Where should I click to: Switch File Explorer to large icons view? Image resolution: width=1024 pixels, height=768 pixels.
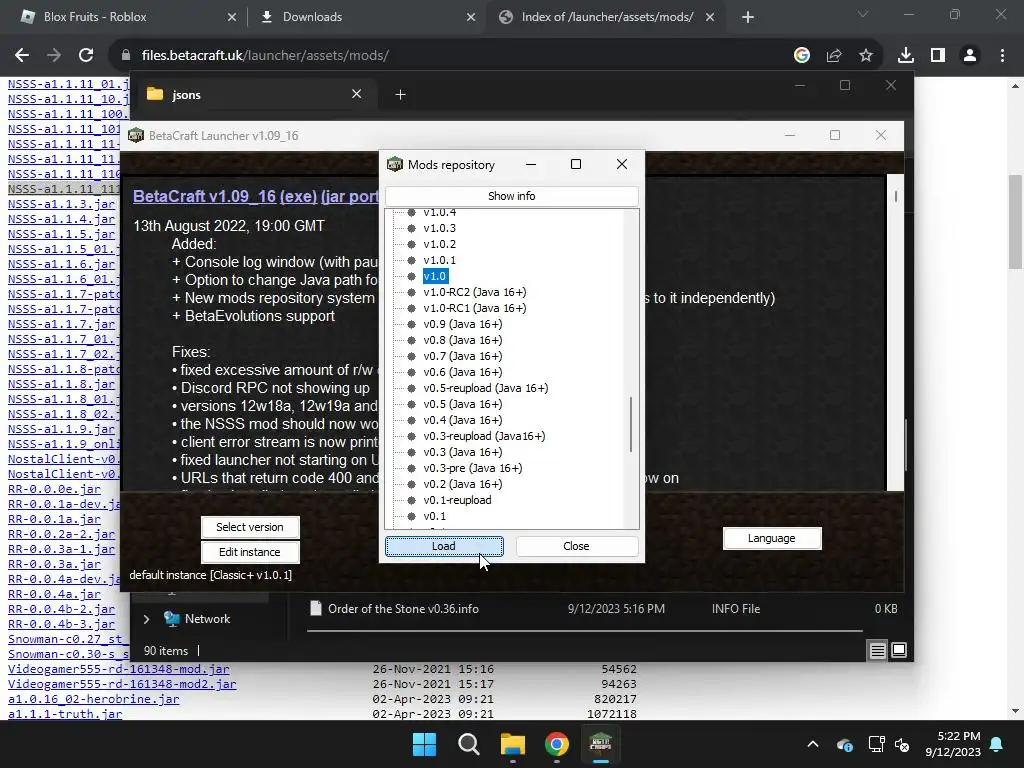[899, 650]
